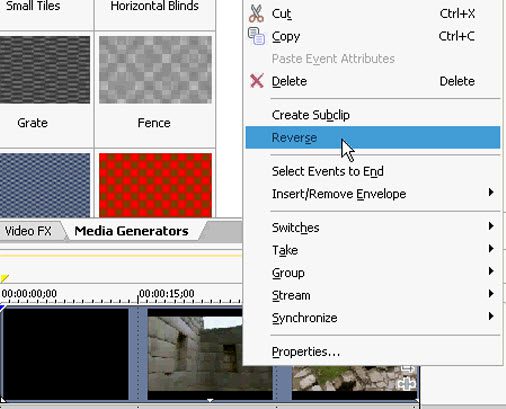Switch to the Media Generators tab
506x409 pixels.
pos(131,231)
